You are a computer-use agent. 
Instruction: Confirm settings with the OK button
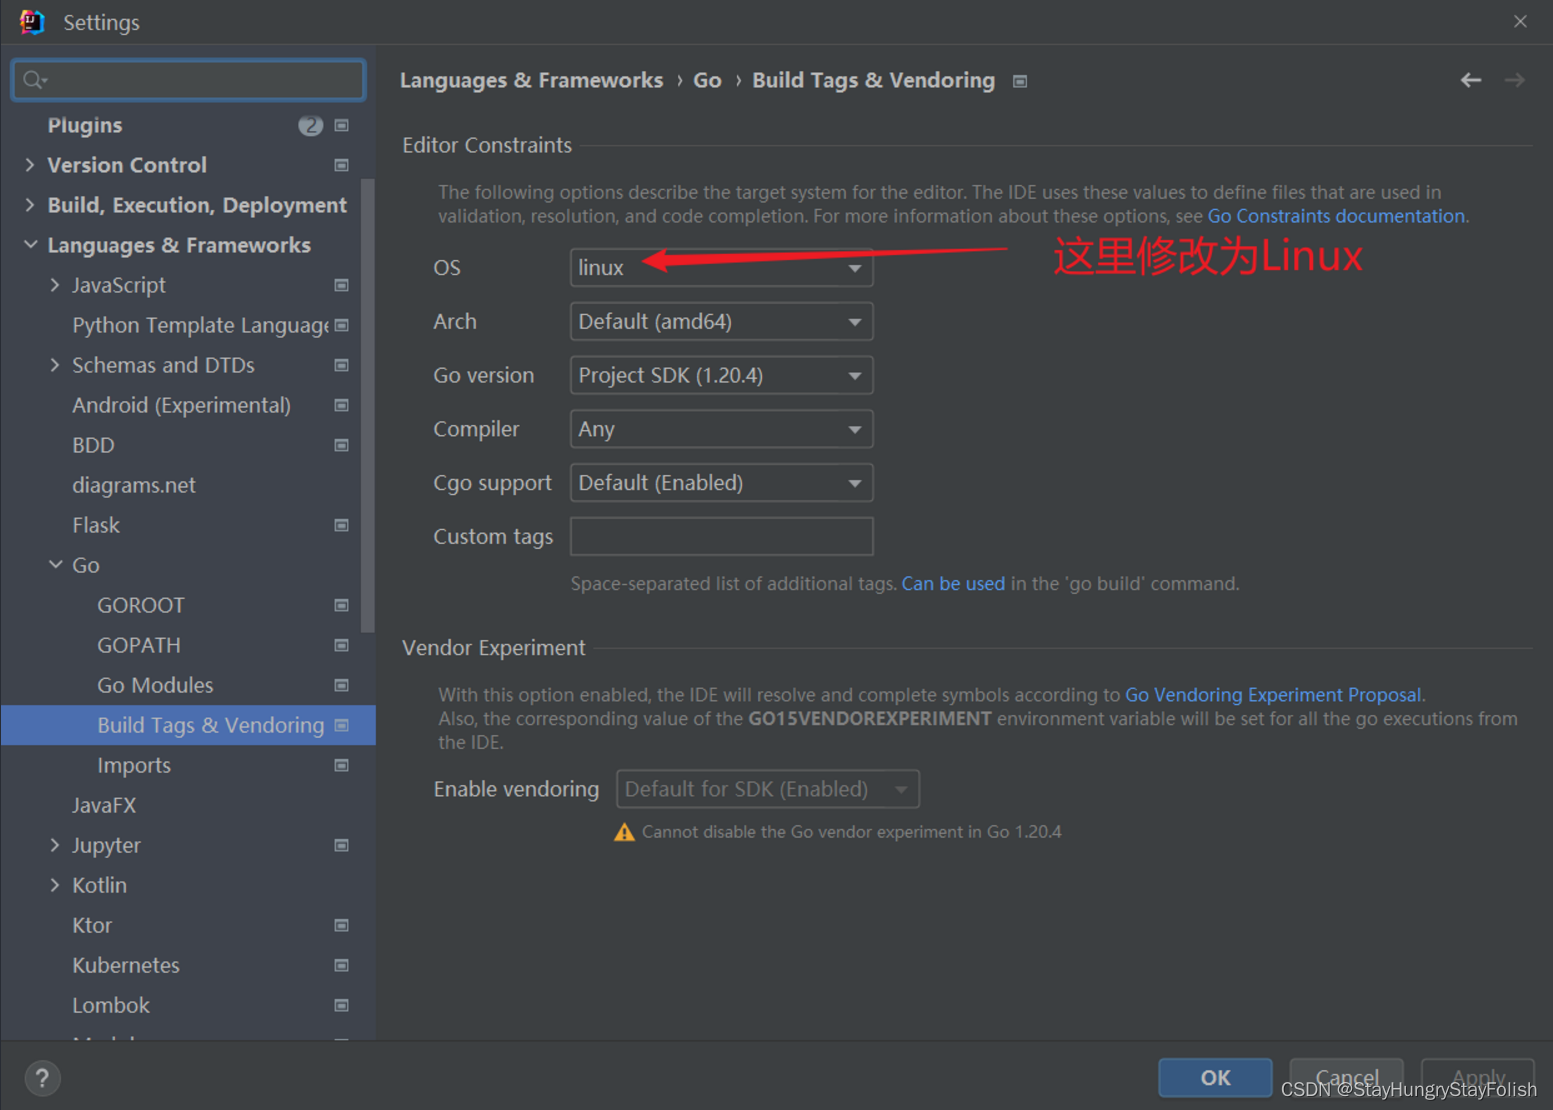[x=1215, y=1078]
